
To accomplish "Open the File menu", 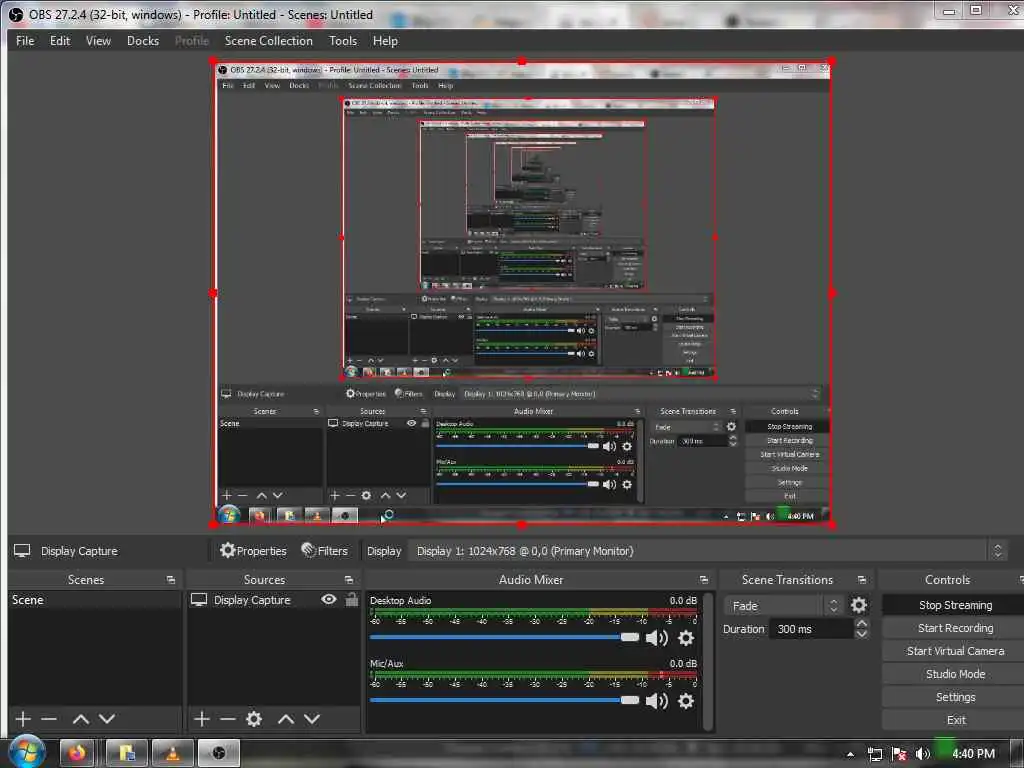I will pyautogui.click(x=25, y=40).
